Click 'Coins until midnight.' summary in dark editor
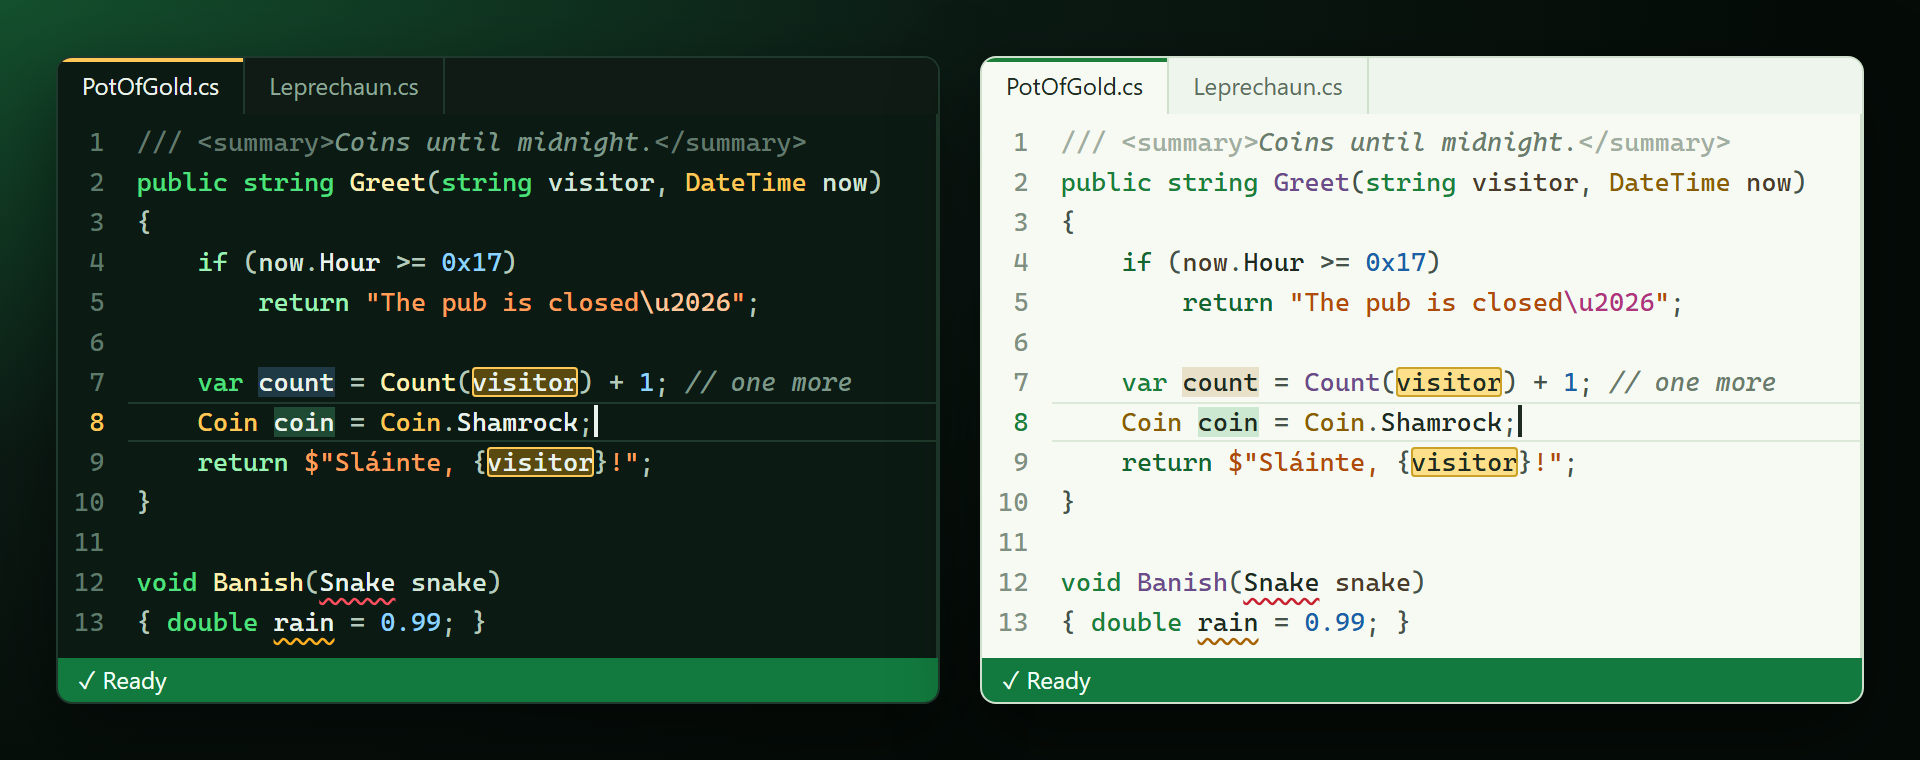 click(494, 142)
